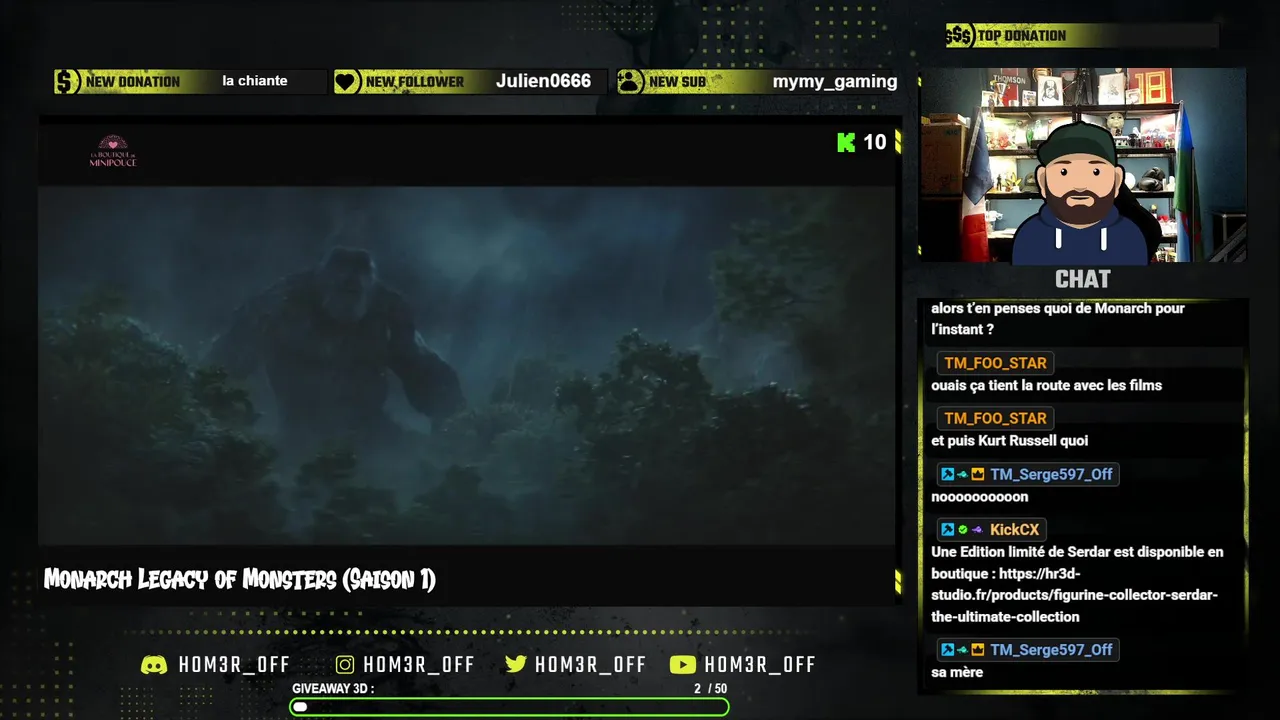Click blue moderator badge above 'sa mère'

[x=947, y=650]
